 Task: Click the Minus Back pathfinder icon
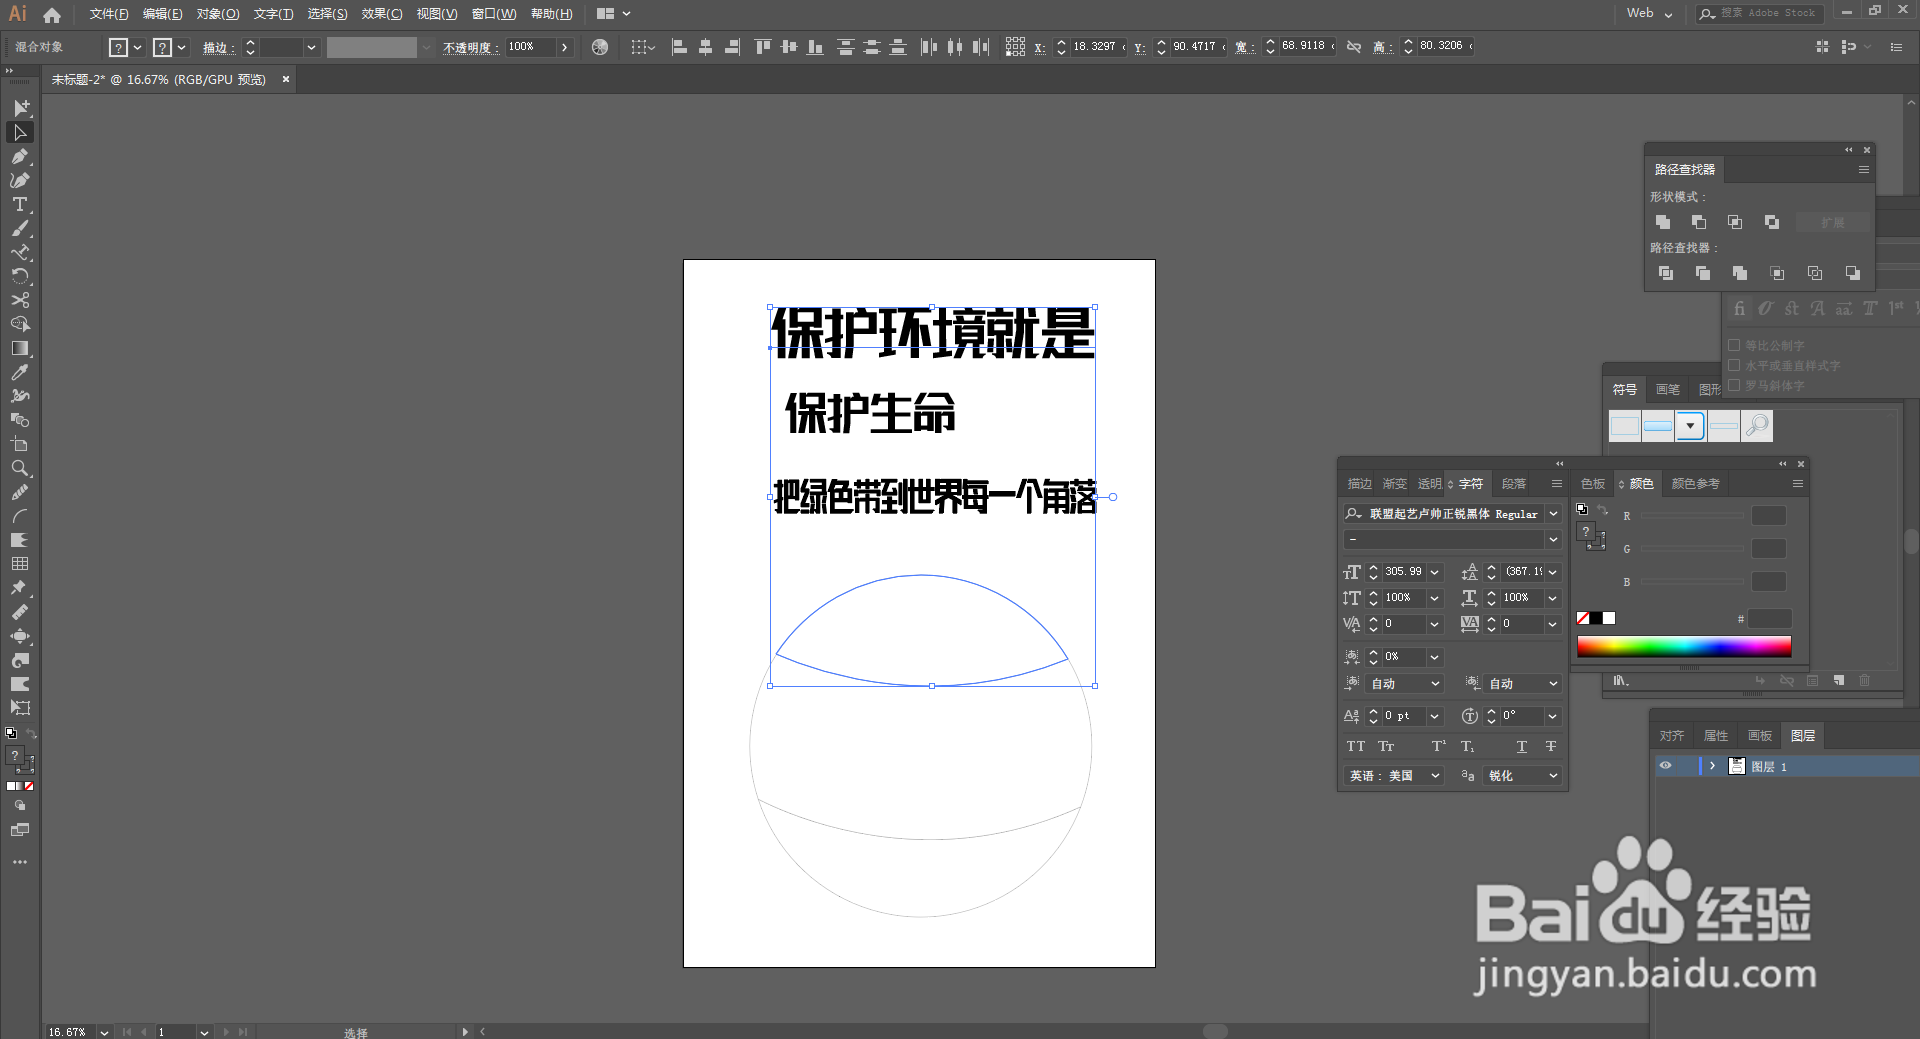(x=1852, y=273)
